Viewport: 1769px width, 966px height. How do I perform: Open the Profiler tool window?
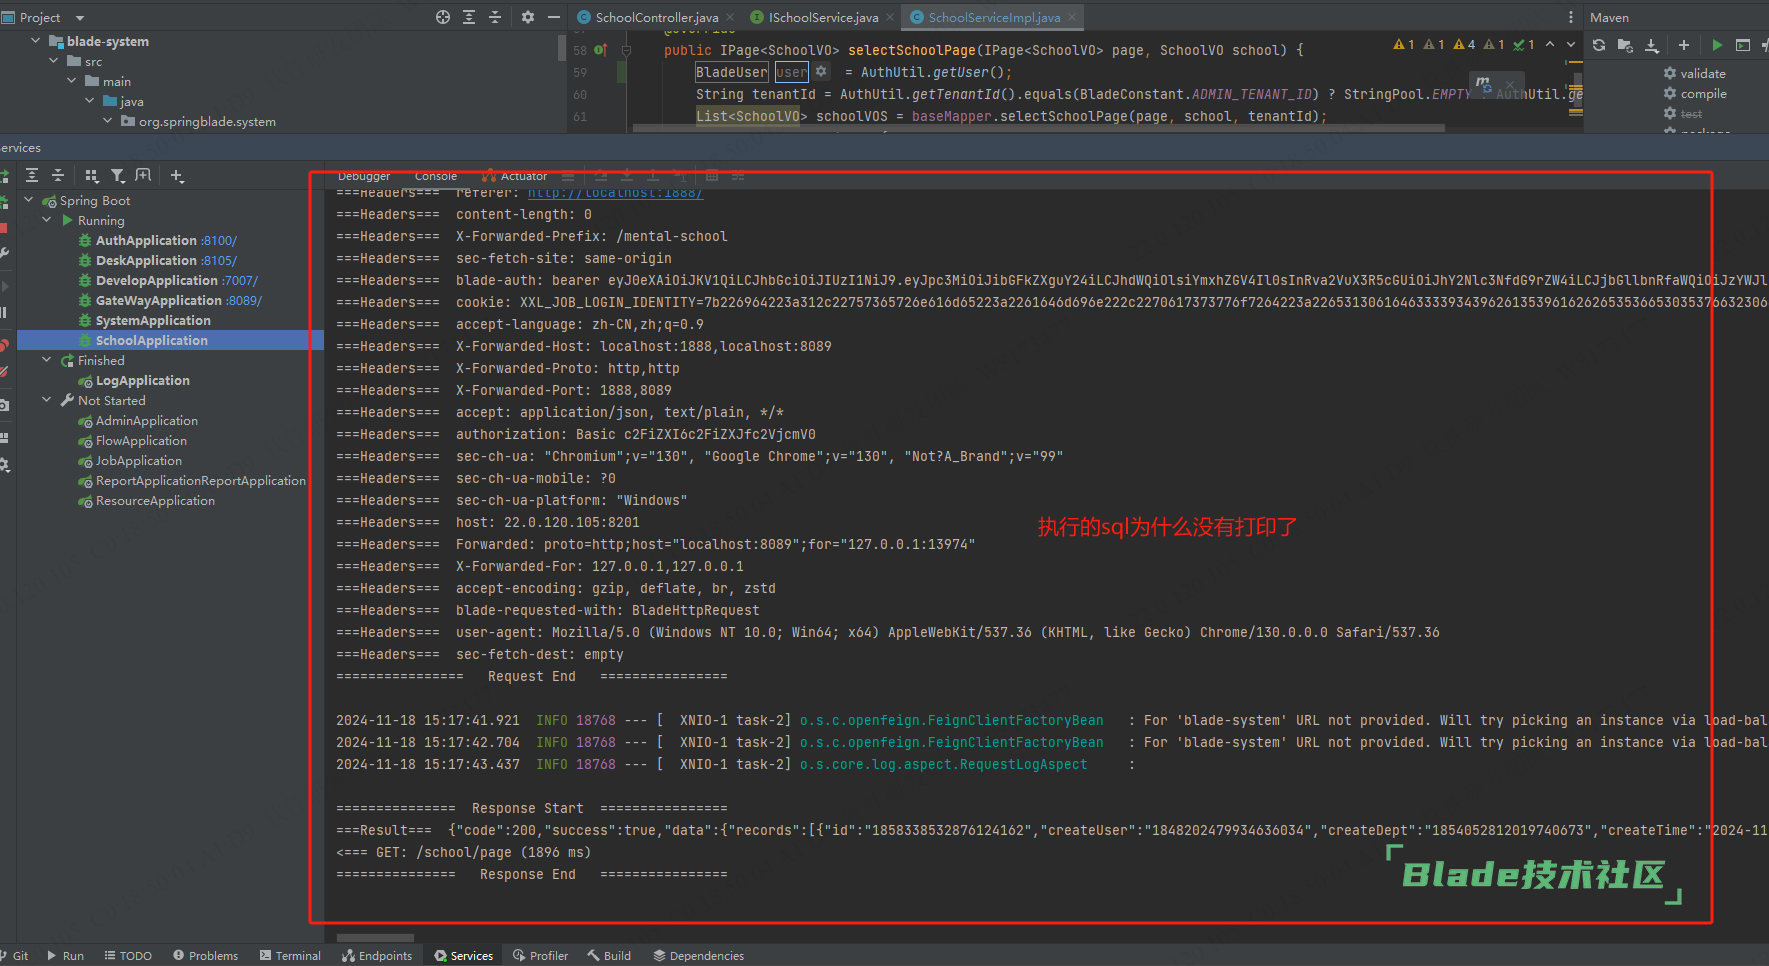(540, 956)
